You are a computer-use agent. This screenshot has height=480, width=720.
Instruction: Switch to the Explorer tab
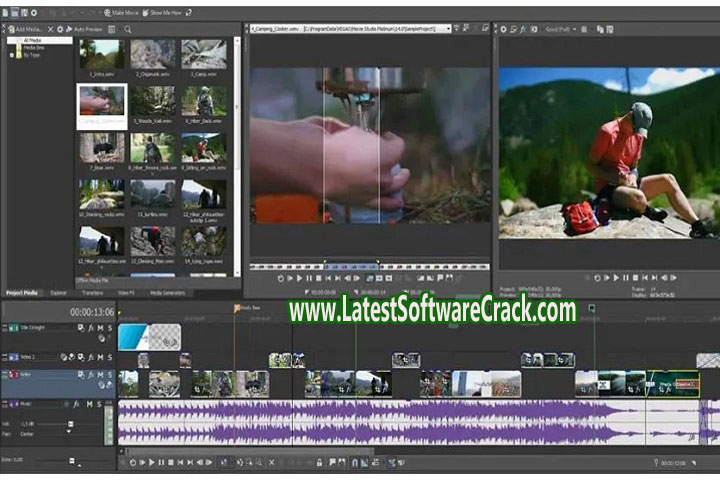pos(59,292)
